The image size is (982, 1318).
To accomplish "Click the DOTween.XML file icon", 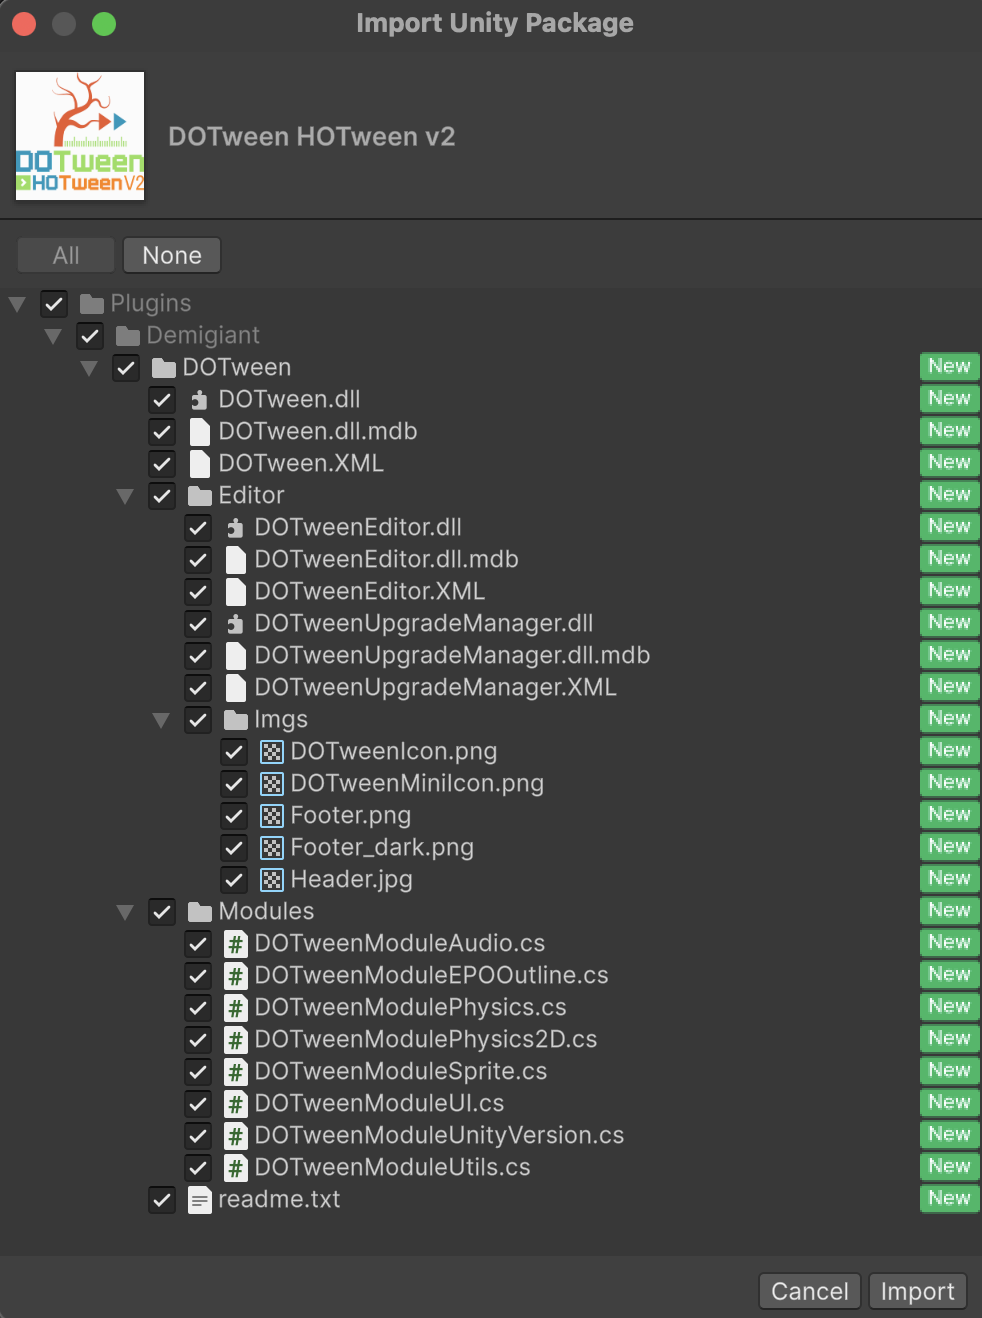I will click(x=200, y=463).
